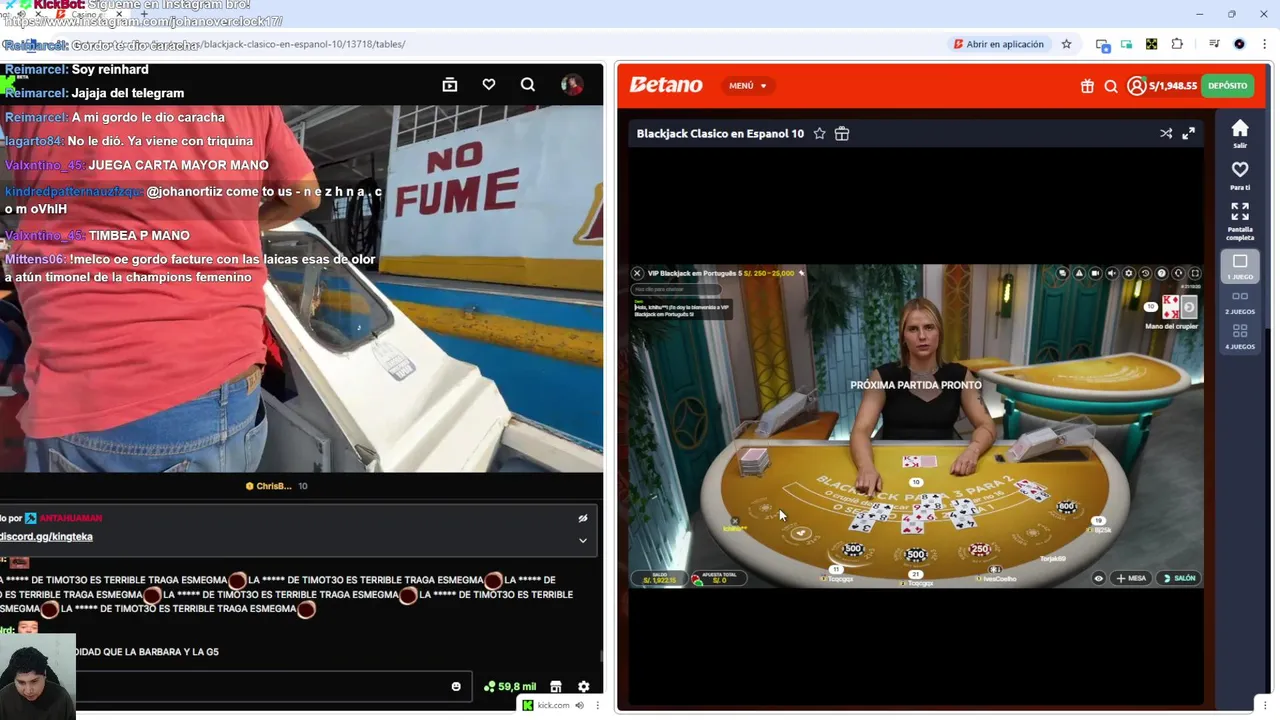This screenshot has width=1280, height=720.
Task: Open the blackjack game settings gear
Action: click(1129, 273)
